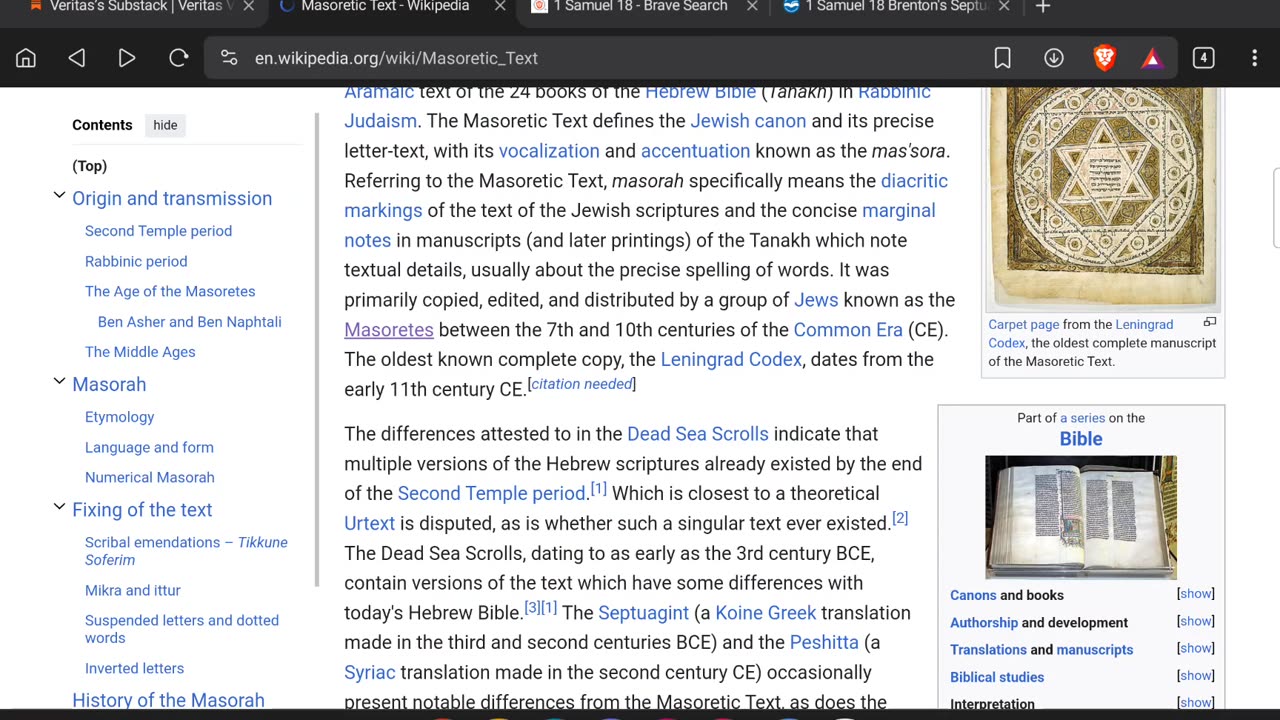Image resolution: width=1280 pixels, height=720 pixels.
Task: Go to Language and form section
Action: pos(149,447)
